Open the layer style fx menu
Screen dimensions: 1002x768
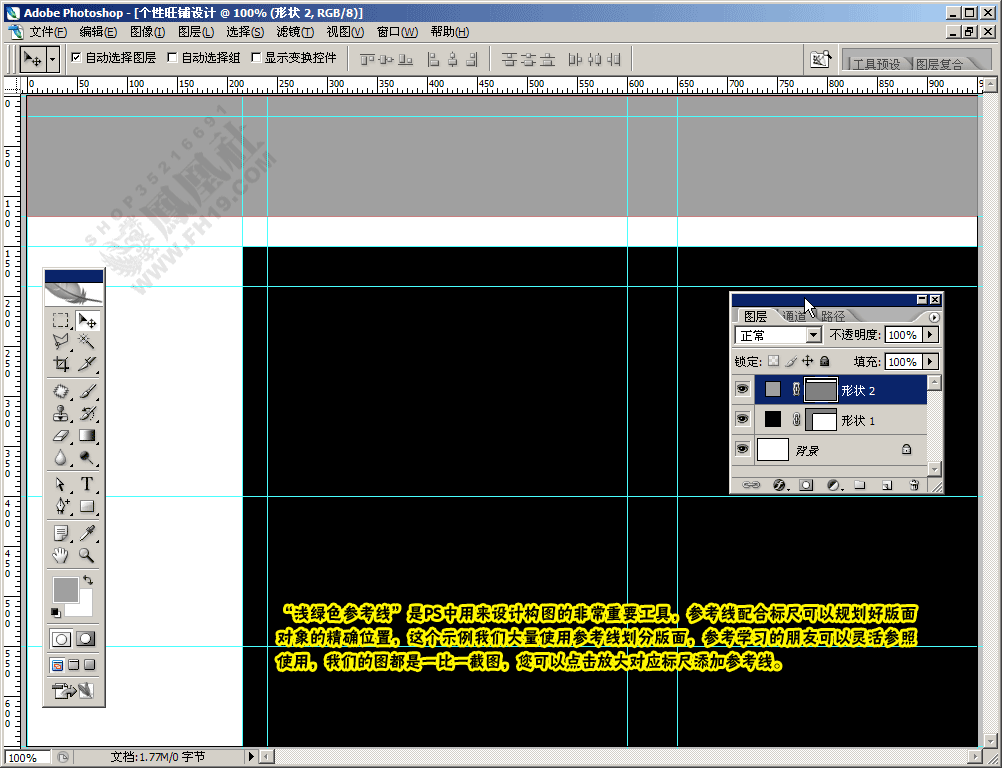[779, 486]
